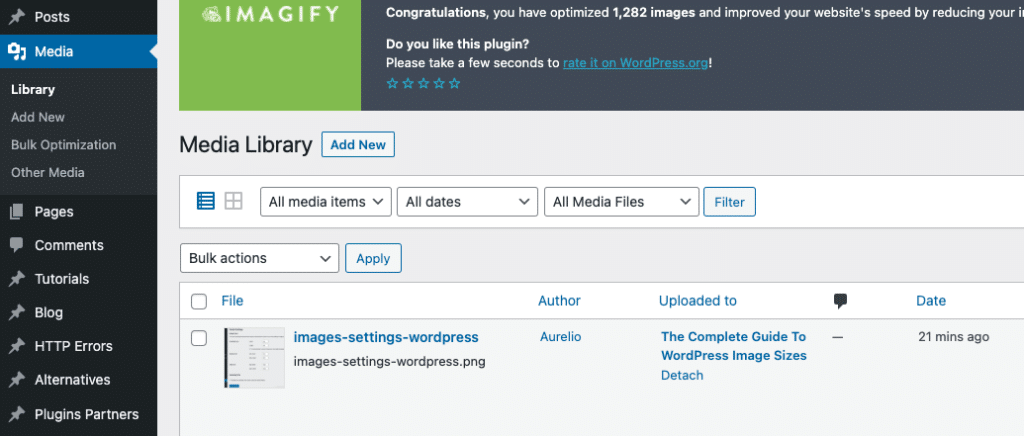Switch to list view icon
The height and width of the screenshot is (436, 1024).
[206, 201]
